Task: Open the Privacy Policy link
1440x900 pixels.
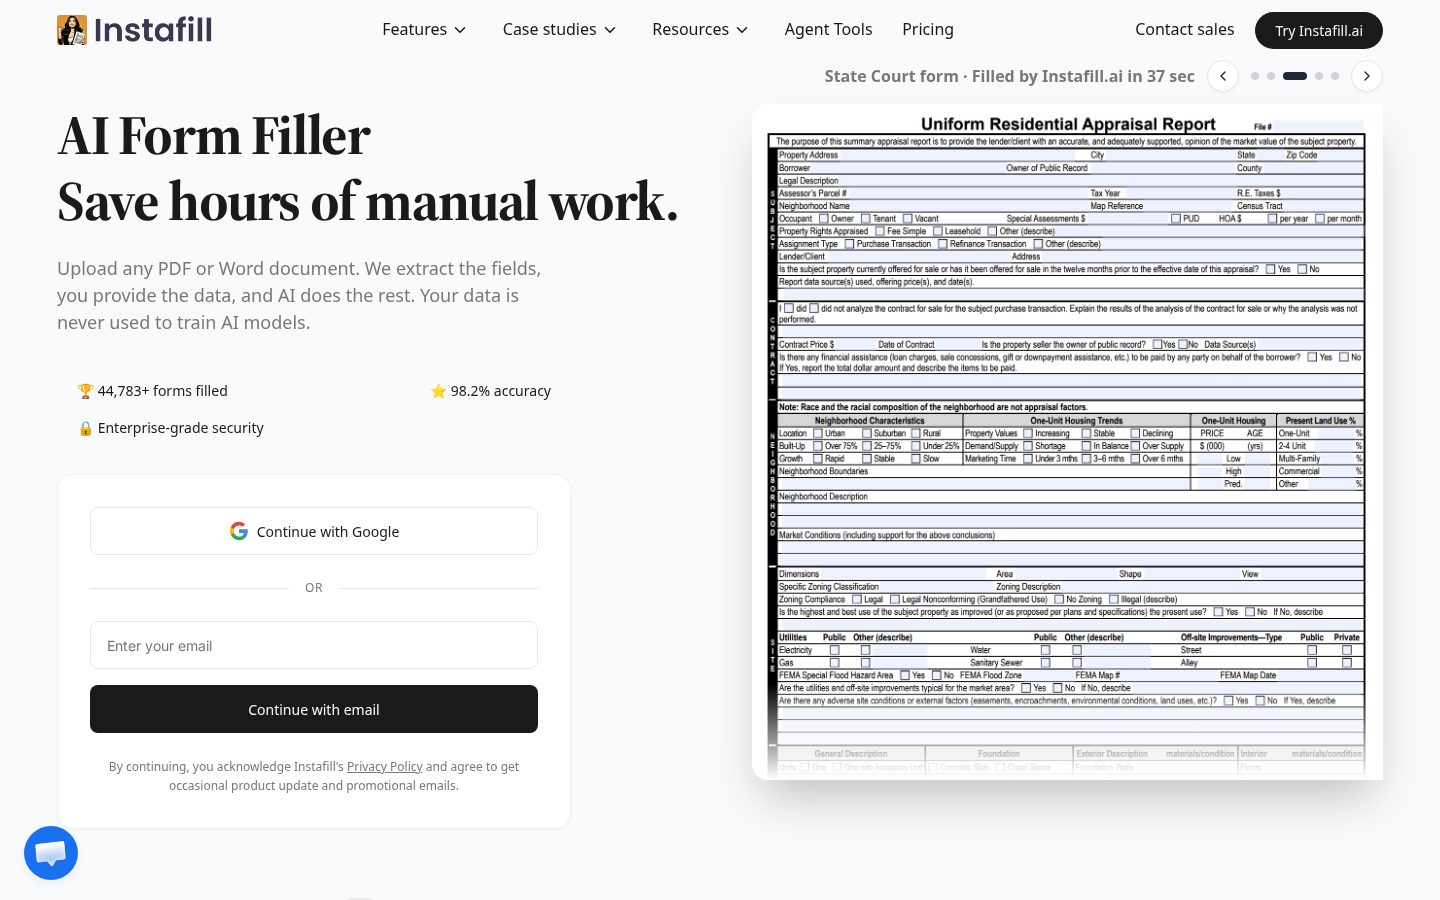Action: point(385,767)
